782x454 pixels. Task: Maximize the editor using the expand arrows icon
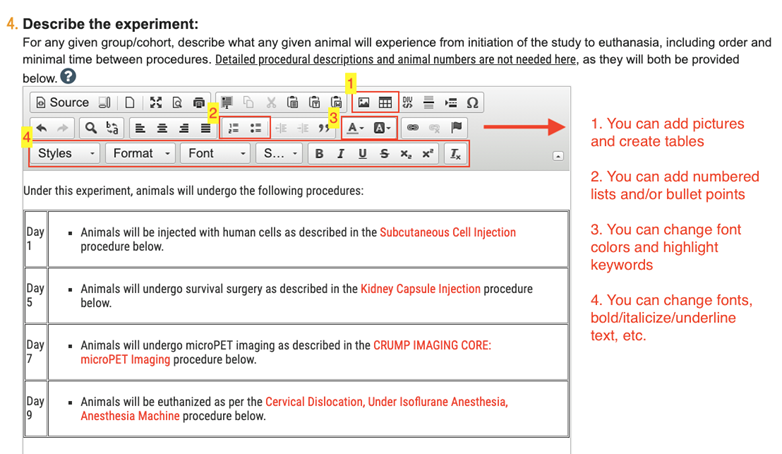[x=156, y=102]
